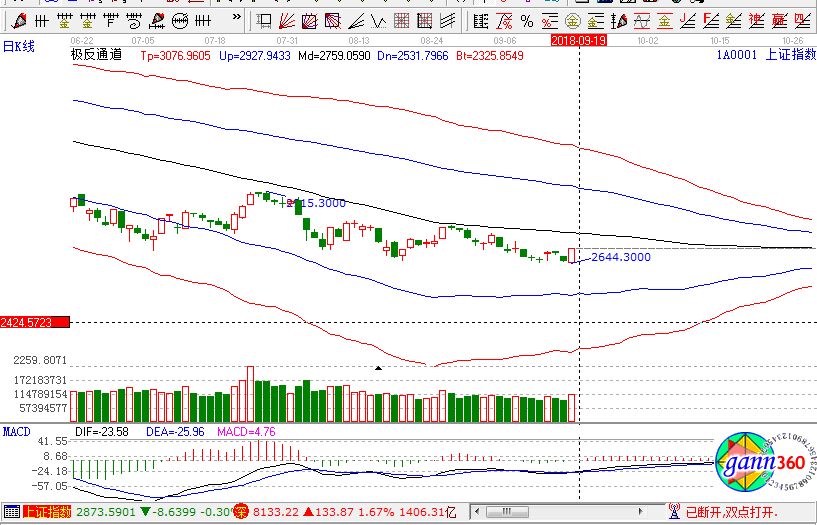Click the red 2018-09-19 date marker

580,39
